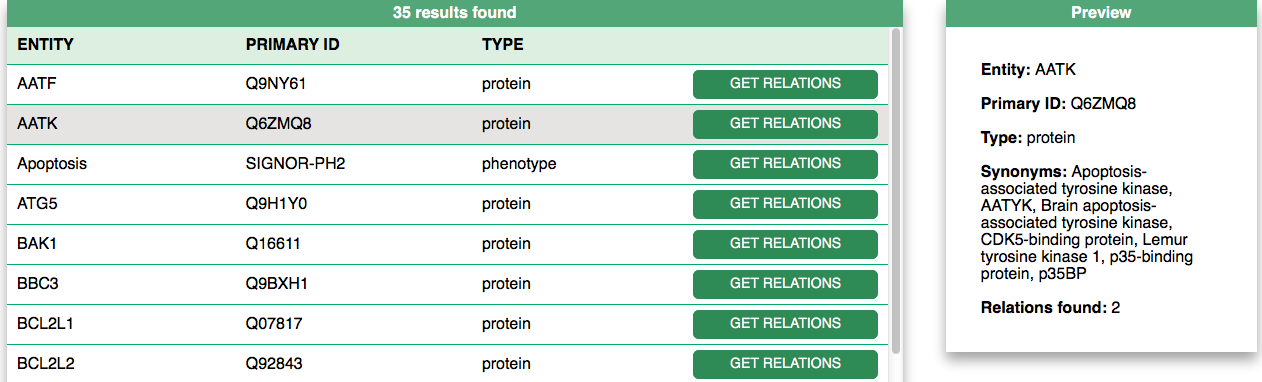Get relations for AATK protein
This screenshot has height=382, width=1262.
coord(785,124)
